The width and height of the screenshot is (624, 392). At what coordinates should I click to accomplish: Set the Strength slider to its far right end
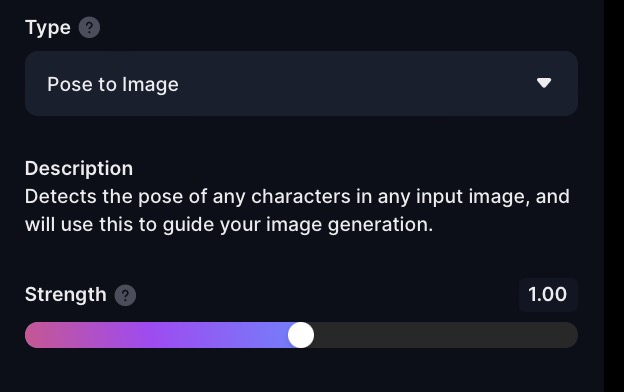(572, 335)
